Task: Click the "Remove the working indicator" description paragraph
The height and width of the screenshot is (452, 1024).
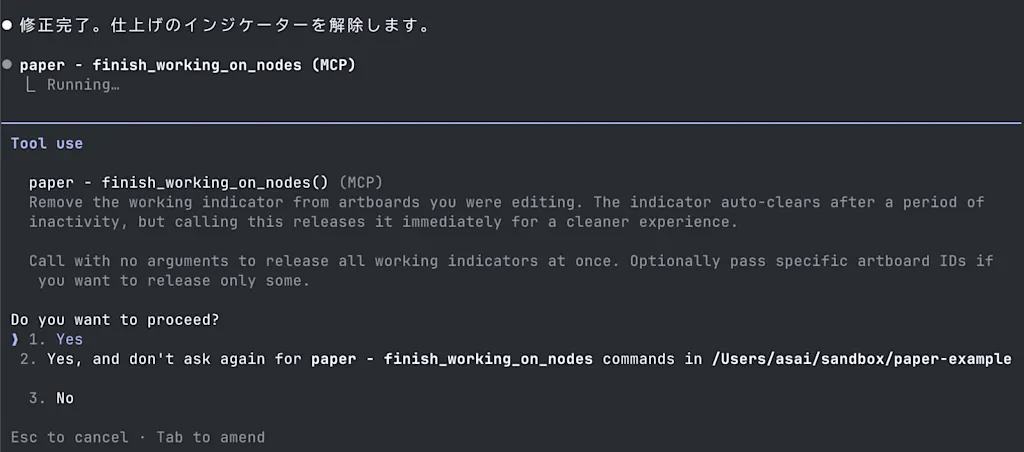Action: click(506, 212)
